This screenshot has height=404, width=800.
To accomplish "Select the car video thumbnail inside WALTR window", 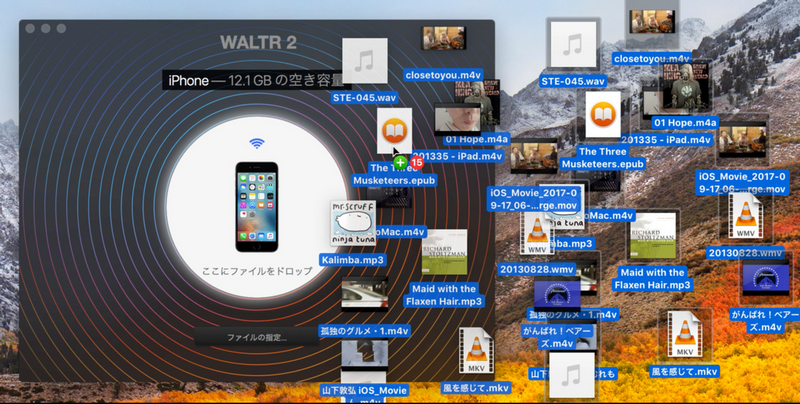I will point(364,294).
